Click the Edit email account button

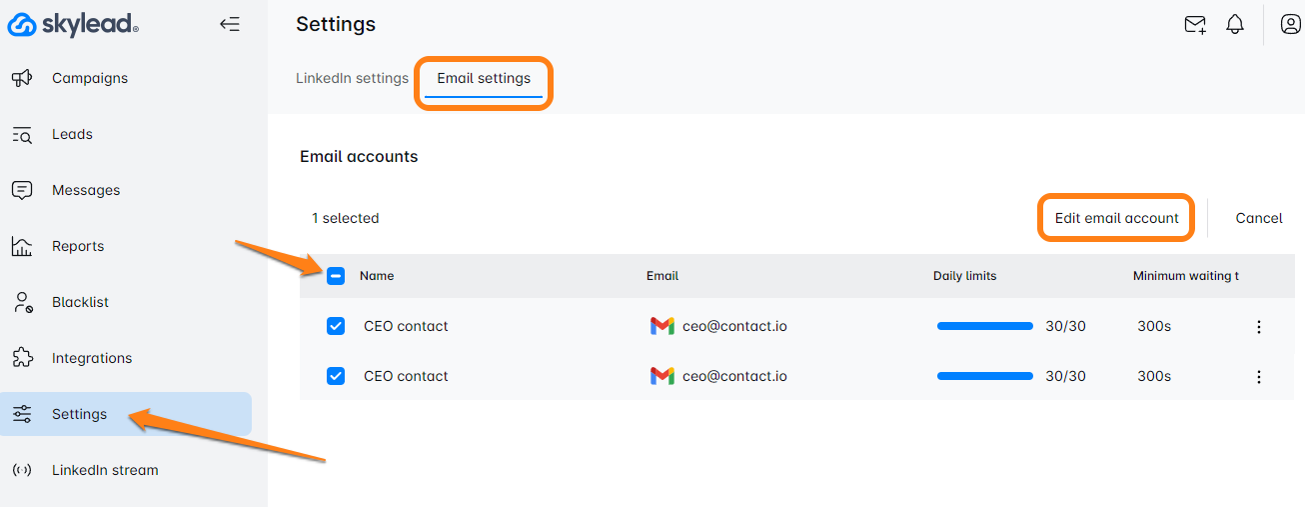click(1116, 218)
